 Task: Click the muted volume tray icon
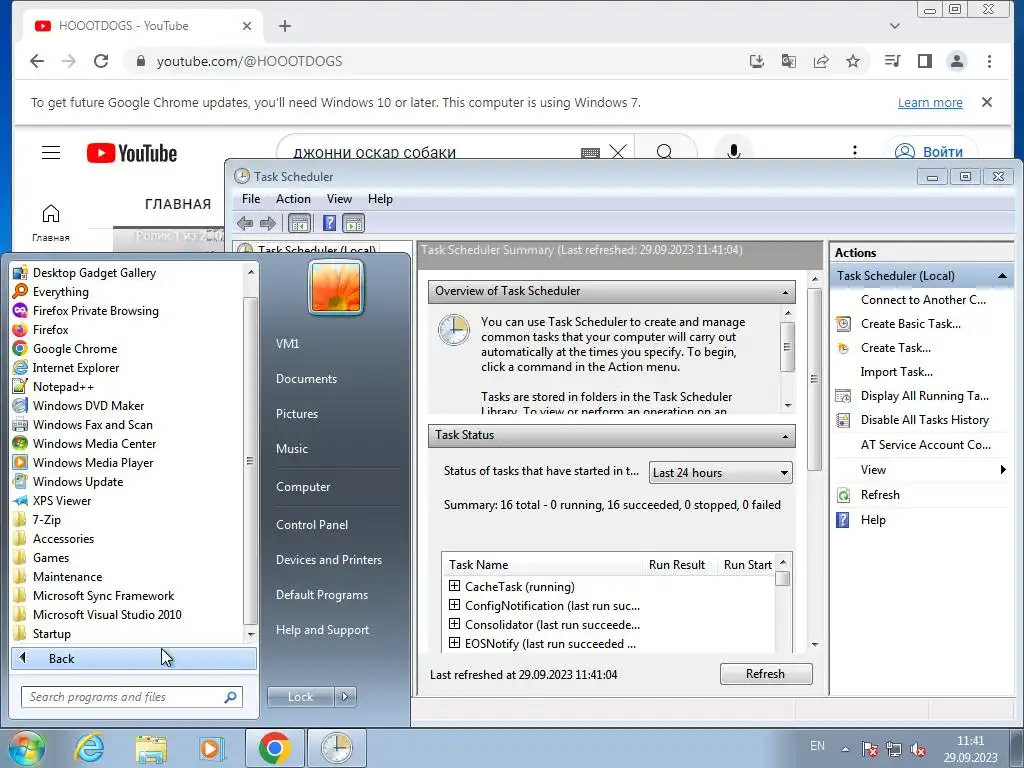[x=918, y=748]
